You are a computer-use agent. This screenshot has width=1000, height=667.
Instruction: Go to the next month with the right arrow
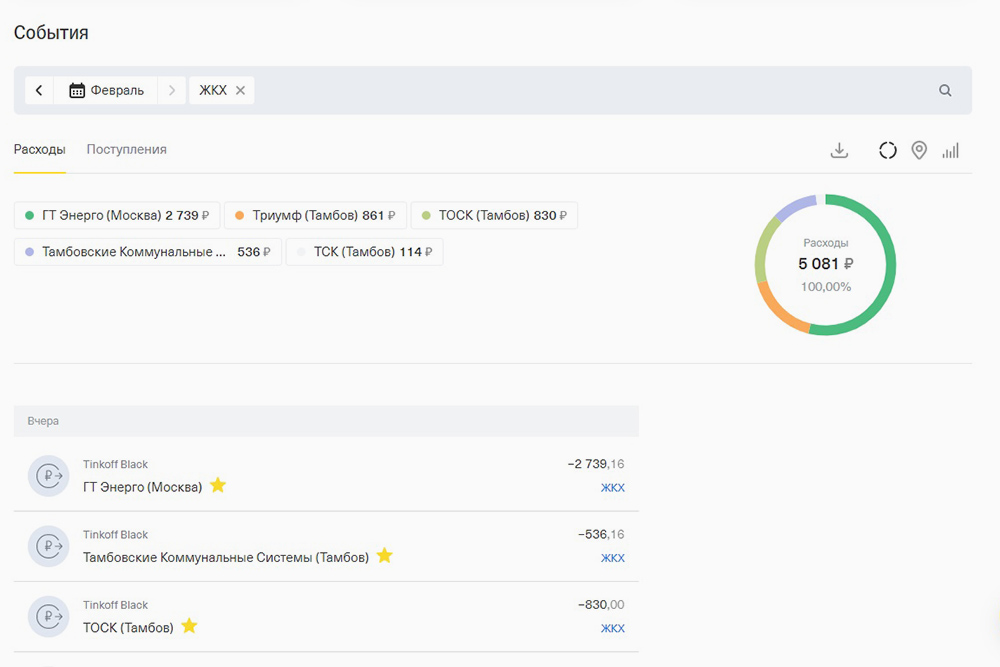click(x=172, y=91)
